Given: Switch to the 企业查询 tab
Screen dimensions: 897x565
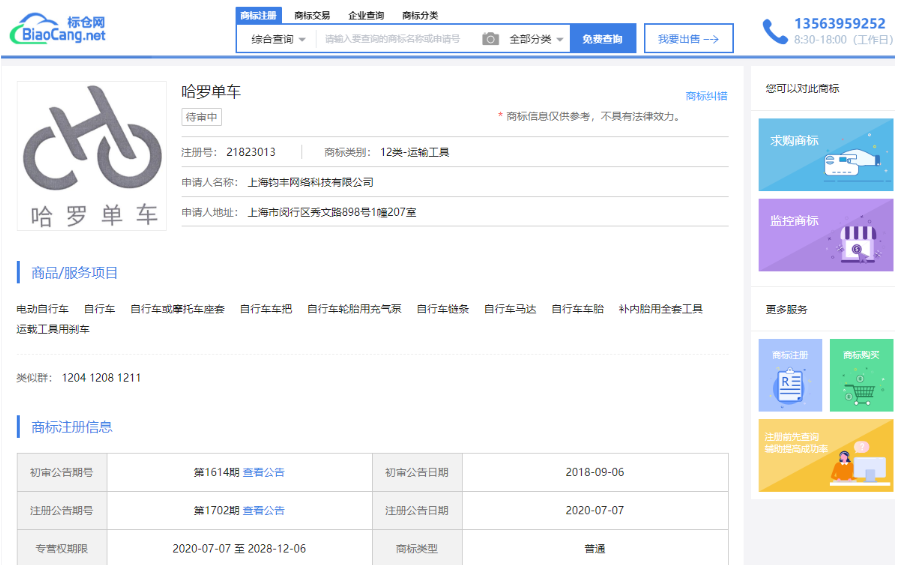Looking at the screenshot, I should 366,15.
